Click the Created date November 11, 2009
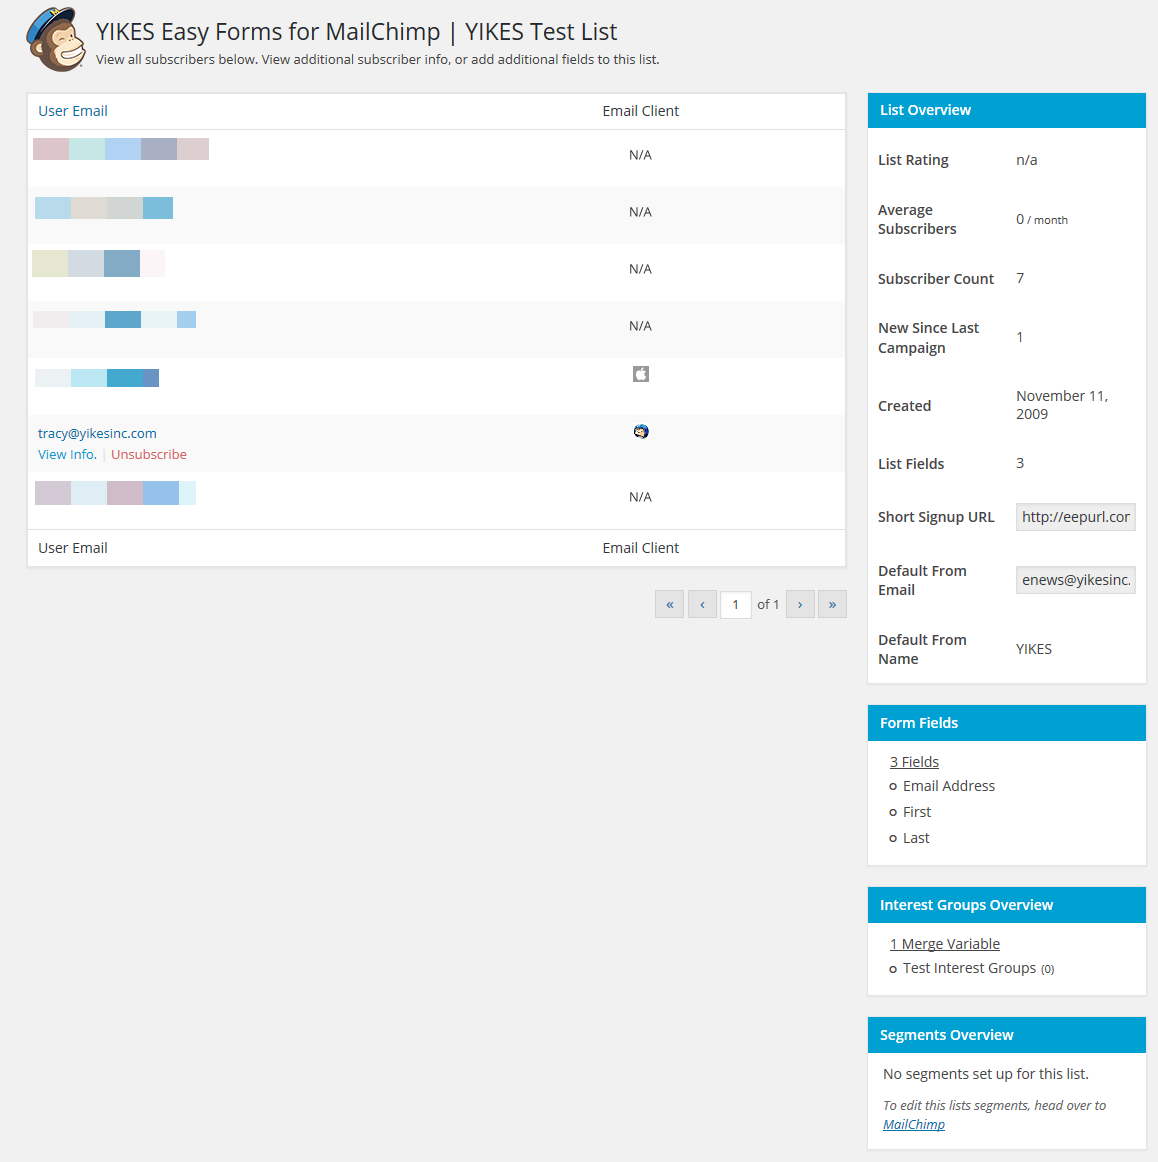 (x=1062, y=405)
